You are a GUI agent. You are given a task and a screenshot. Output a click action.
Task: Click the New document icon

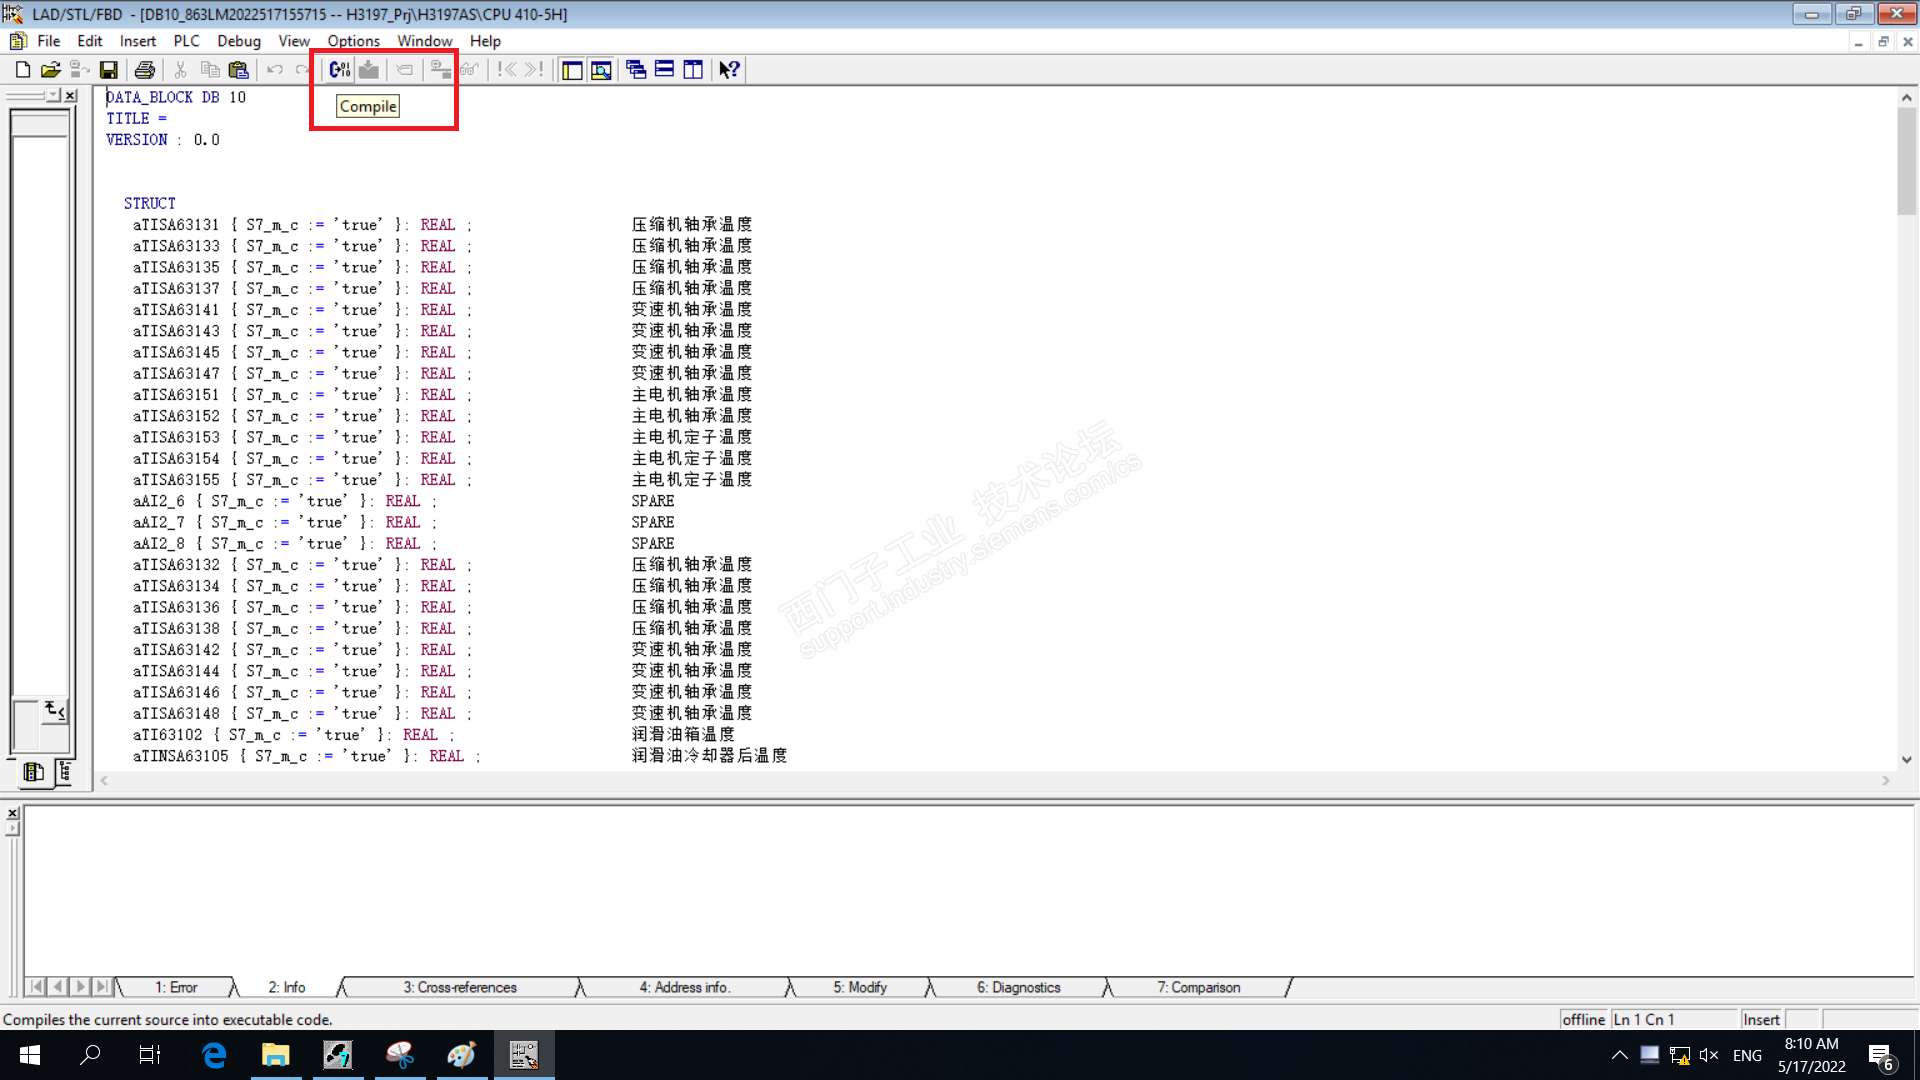coord(22,70)
